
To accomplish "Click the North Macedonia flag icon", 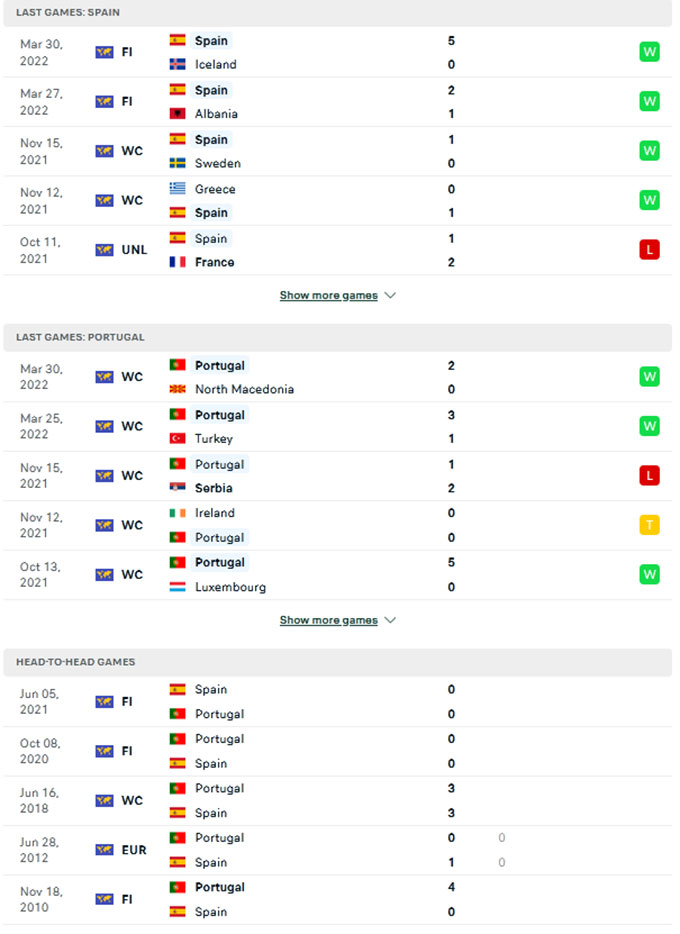I will click(177, 389).
